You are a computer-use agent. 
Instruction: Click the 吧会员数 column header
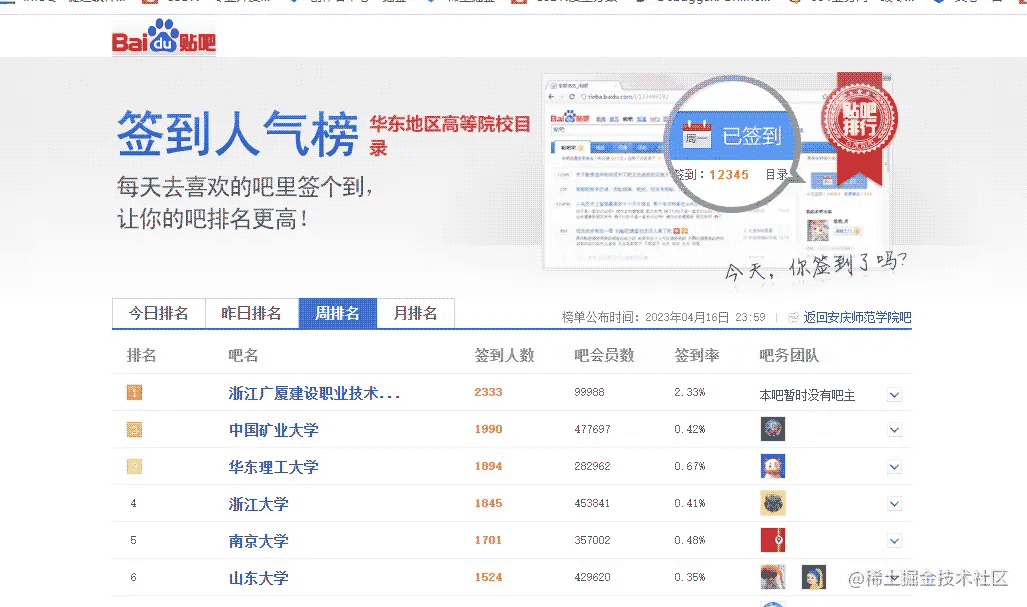[x=604, y=355]
